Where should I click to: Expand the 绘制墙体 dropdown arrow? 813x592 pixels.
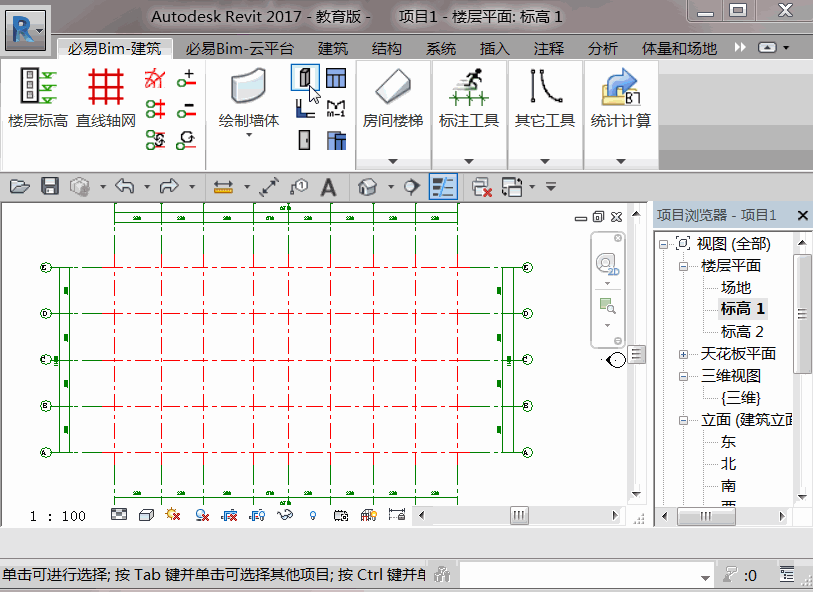point(249,135)
